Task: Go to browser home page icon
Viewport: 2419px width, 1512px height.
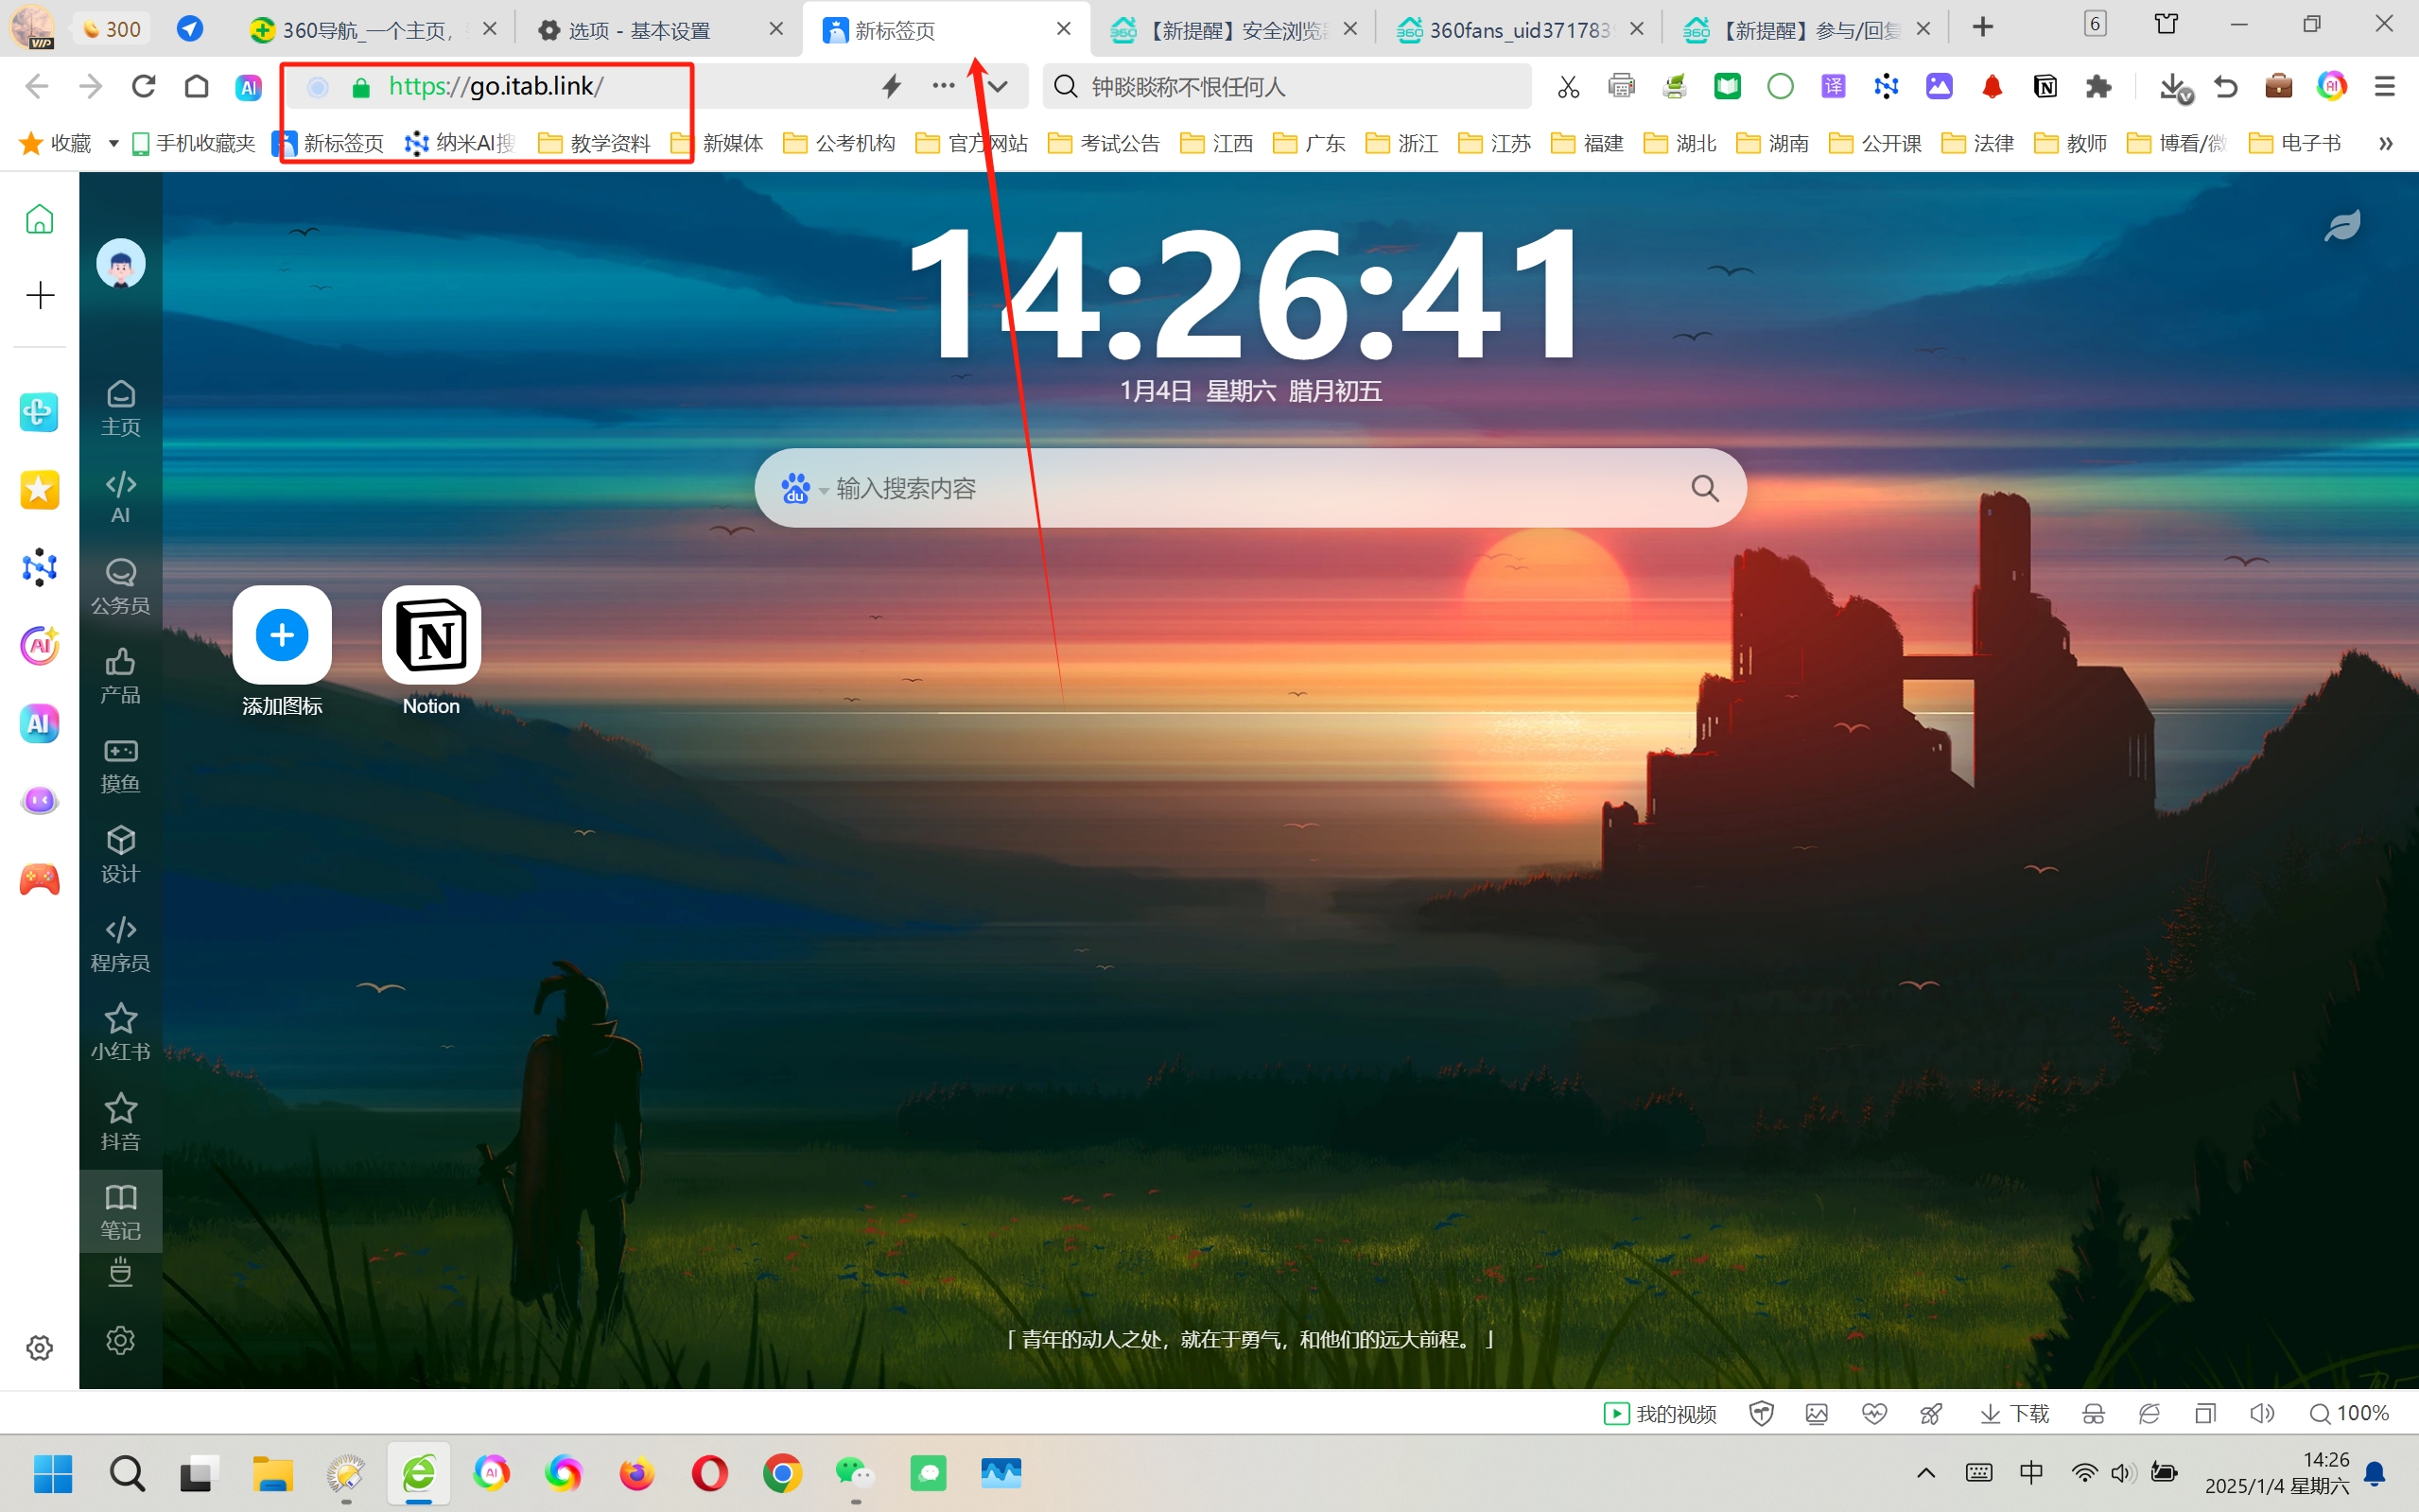Action: pyautogui.click(x=196, y=86)
